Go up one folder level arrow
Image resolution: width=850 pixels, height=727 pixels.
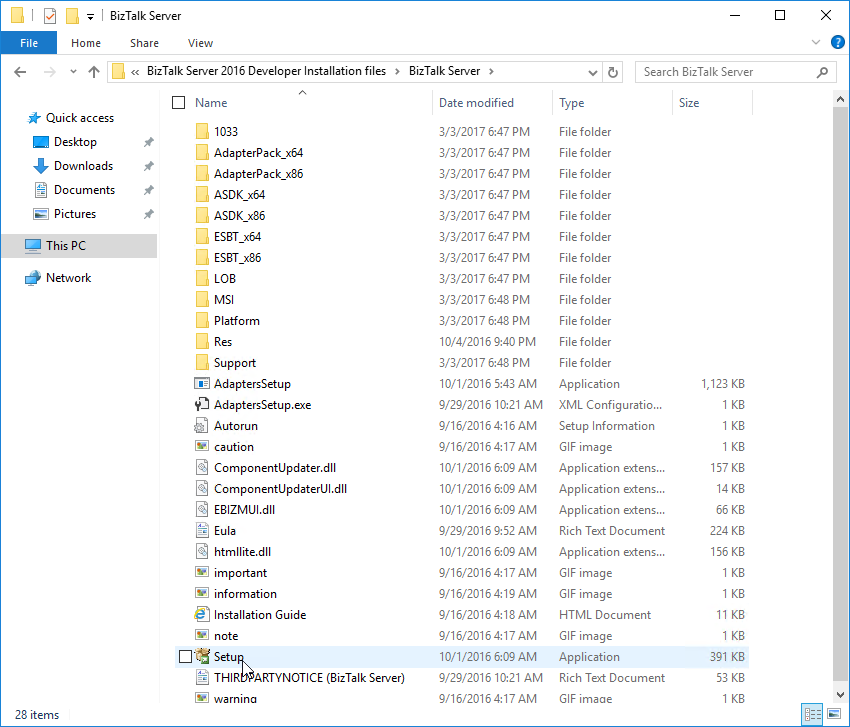click(x=94, y=72)
